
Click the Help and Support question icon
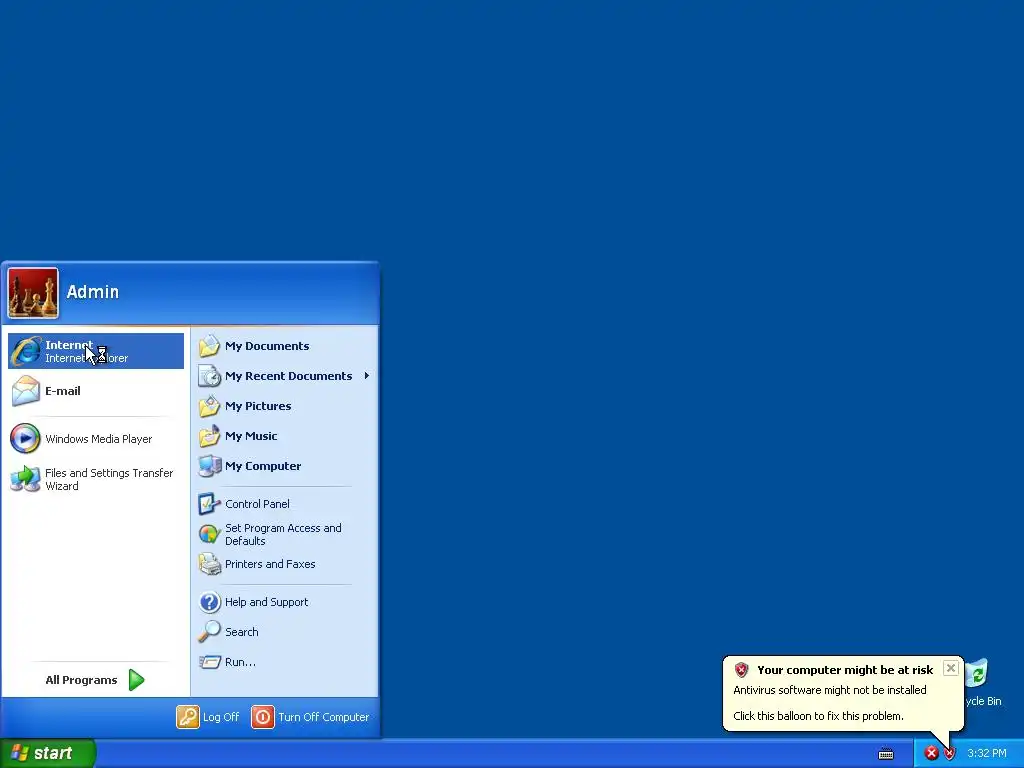coord(210,601)
